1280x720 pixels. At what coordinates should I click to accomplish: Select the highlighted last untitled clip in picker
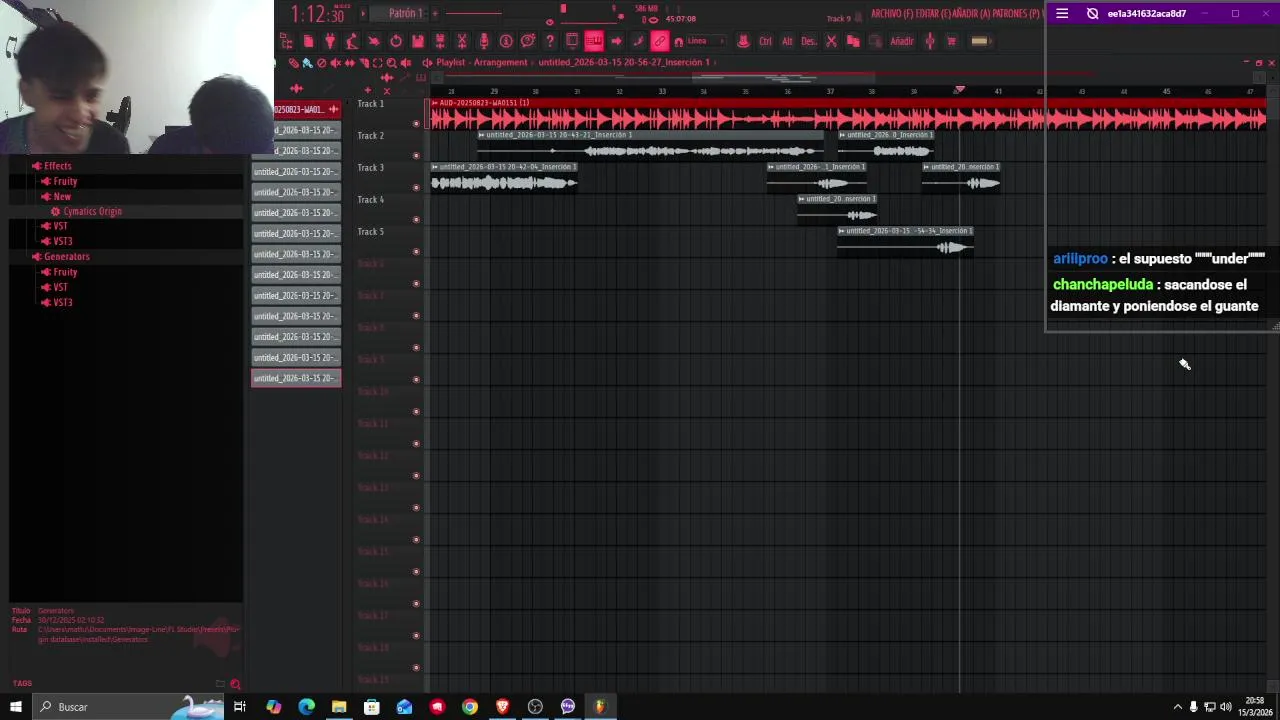pyautogui.click(x=296, y=378)
